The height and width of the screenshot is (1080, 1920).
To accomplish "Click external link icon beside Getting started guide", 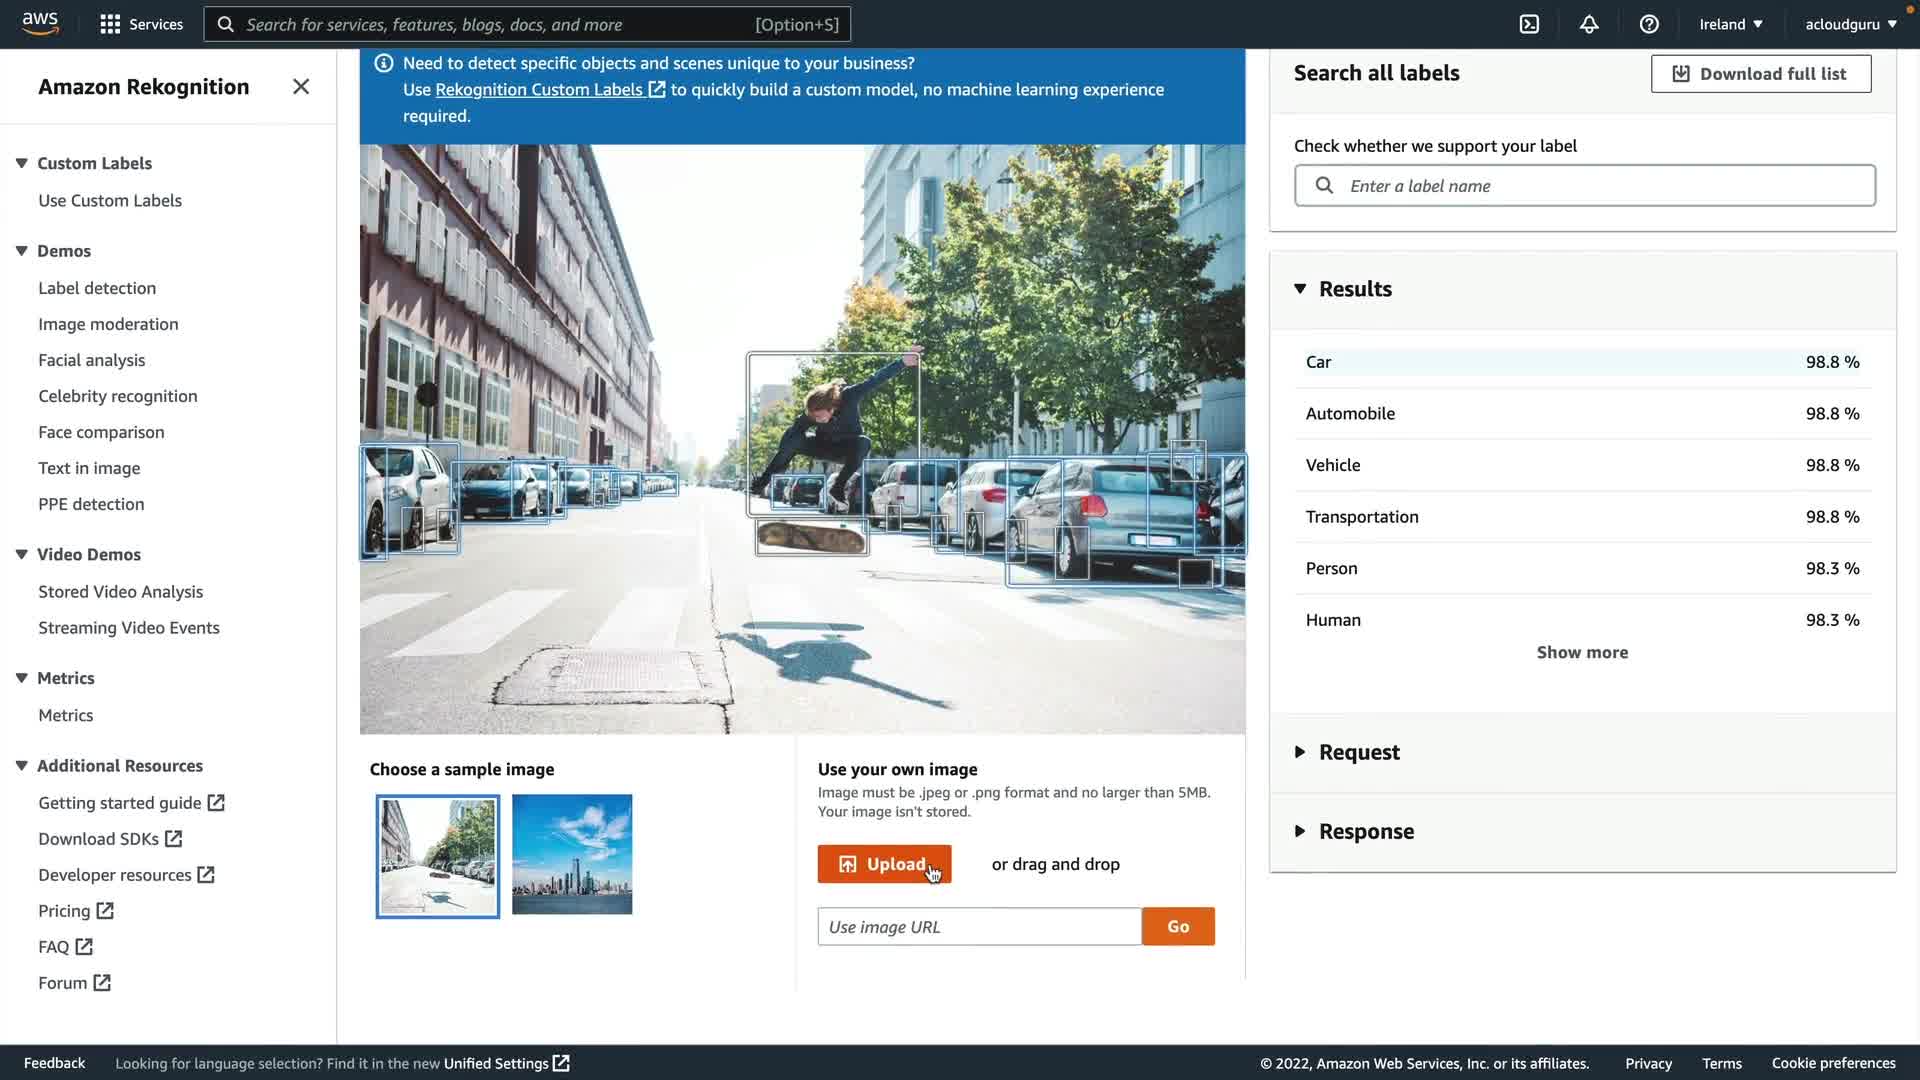I will tap(216, 803).
